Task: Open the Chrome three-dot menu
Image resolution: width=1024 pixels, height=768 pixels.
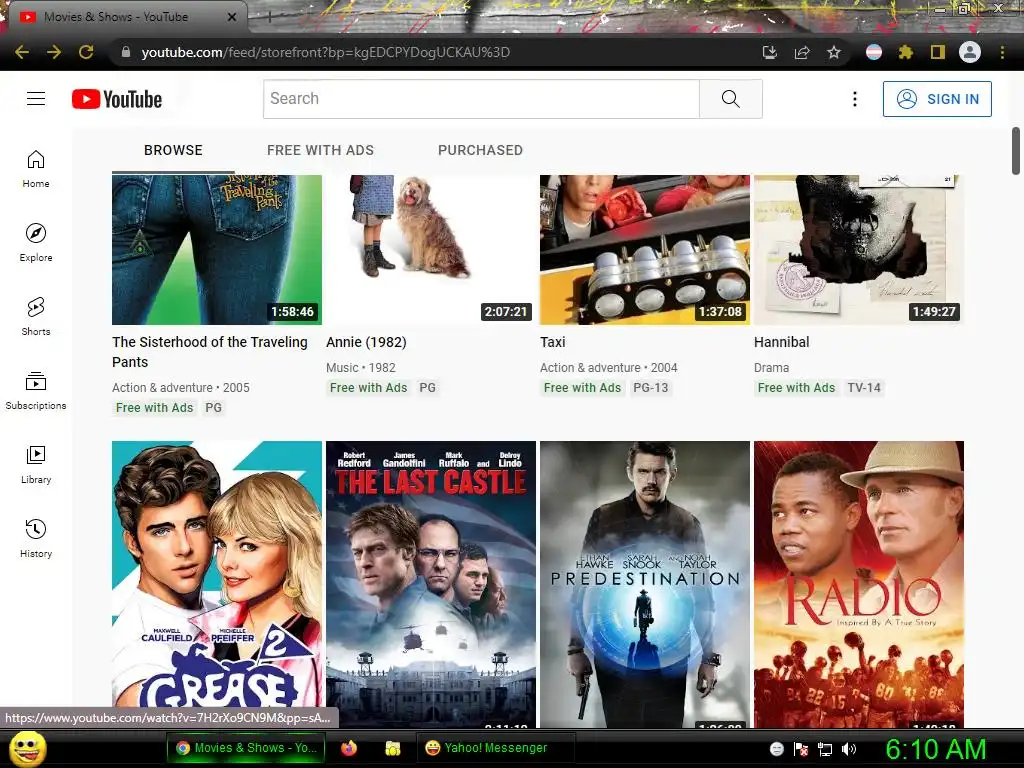Action: [x=1002, y=52]
